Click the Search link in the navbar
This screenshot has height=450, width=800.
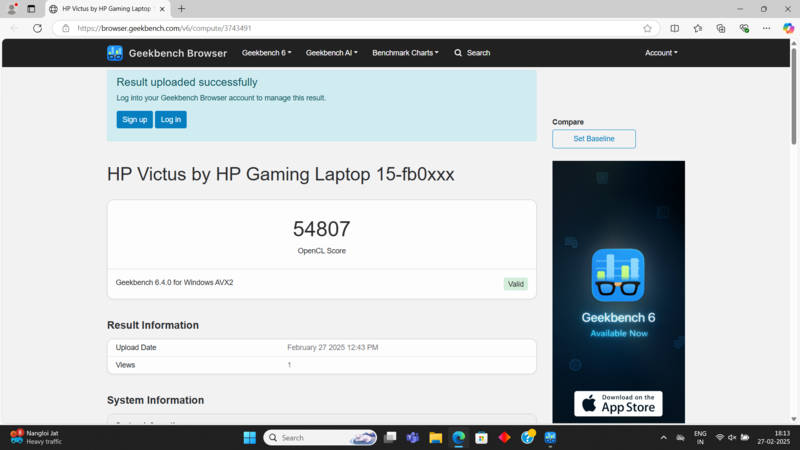[x=472, y=53]
